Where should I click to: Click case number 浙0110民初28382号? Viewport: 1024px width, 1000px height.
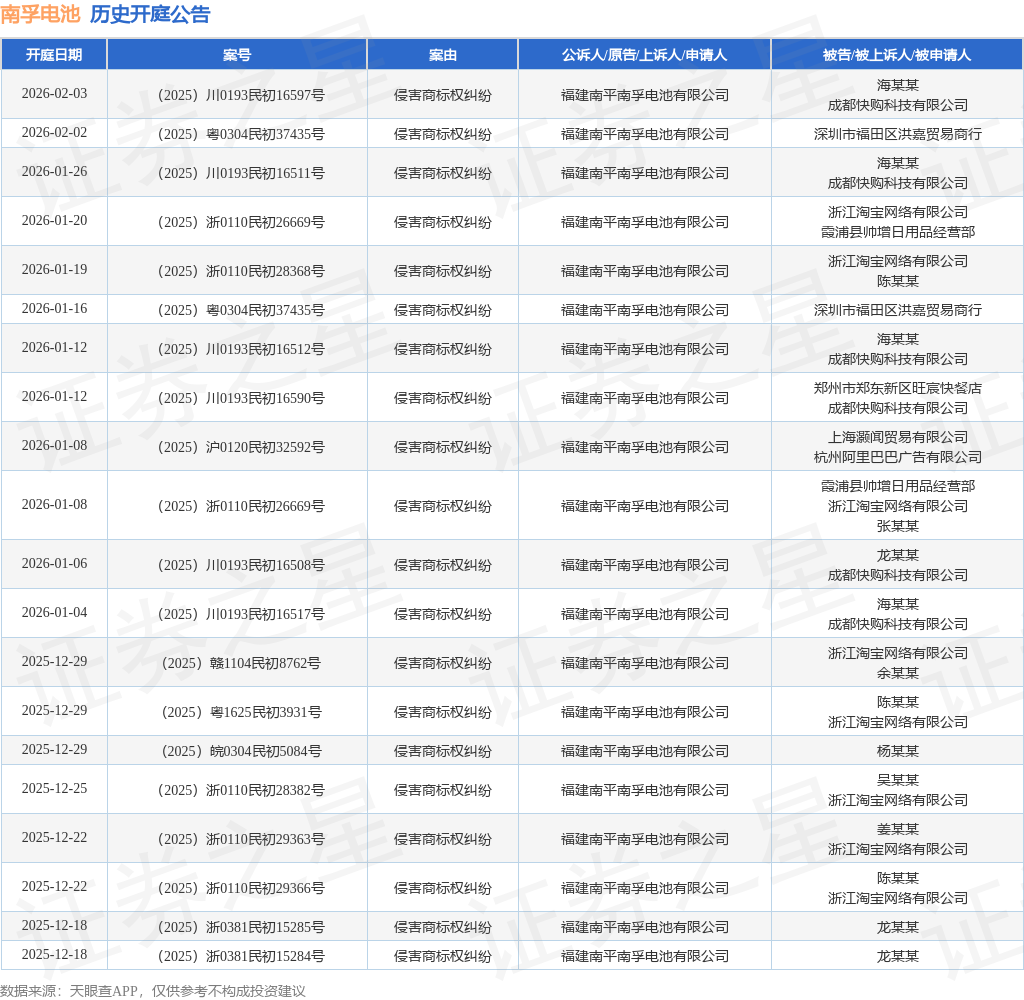tap(242, 790)
